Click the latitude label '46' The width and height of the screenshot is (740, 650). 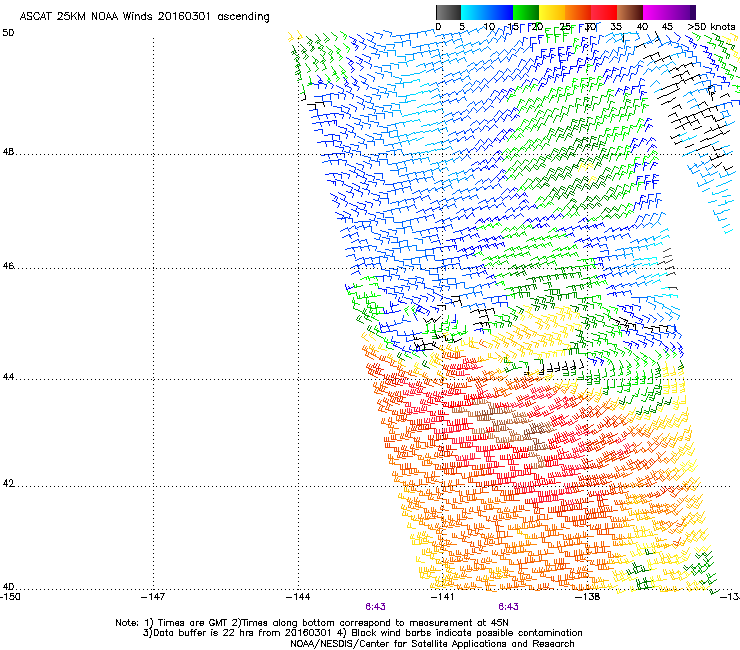point(8,266)
